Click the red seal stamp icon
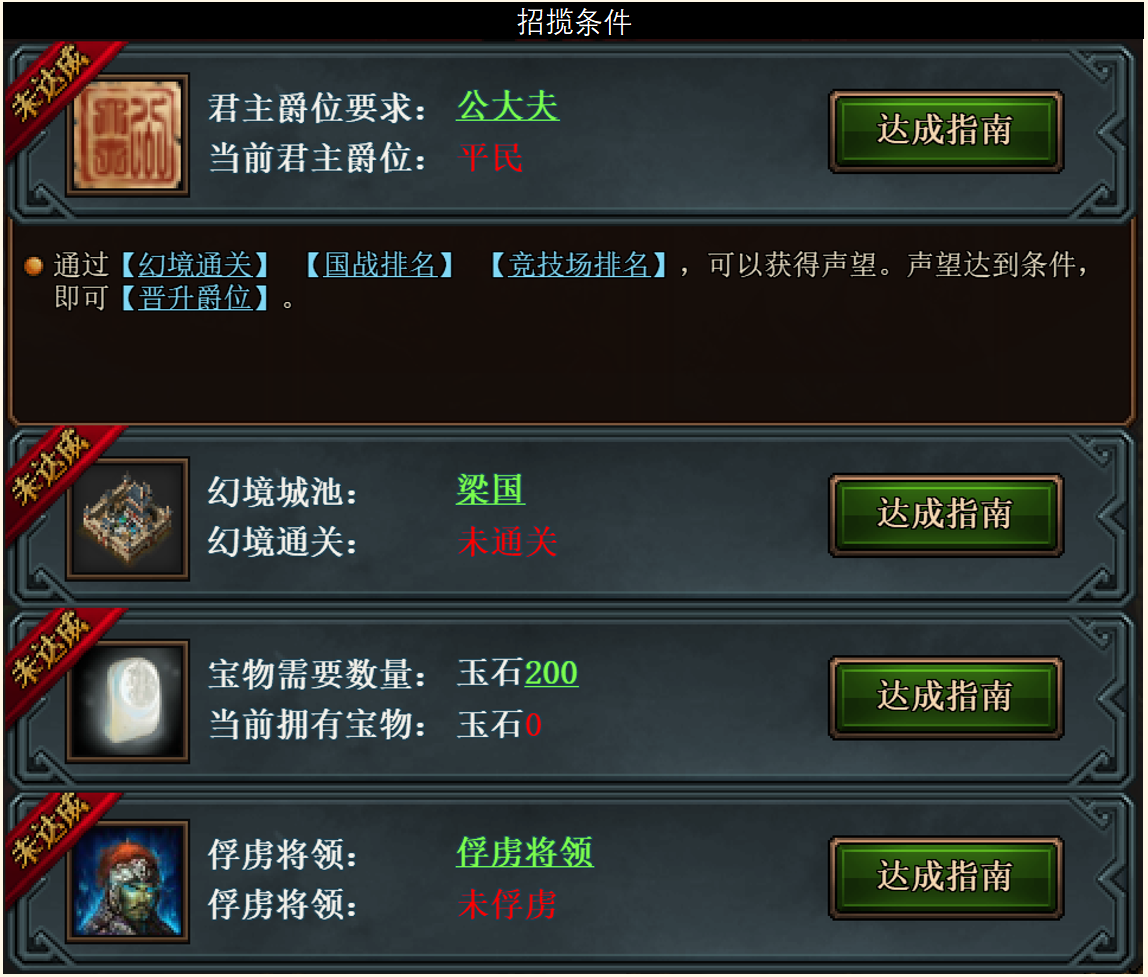 tap(127, 135)
